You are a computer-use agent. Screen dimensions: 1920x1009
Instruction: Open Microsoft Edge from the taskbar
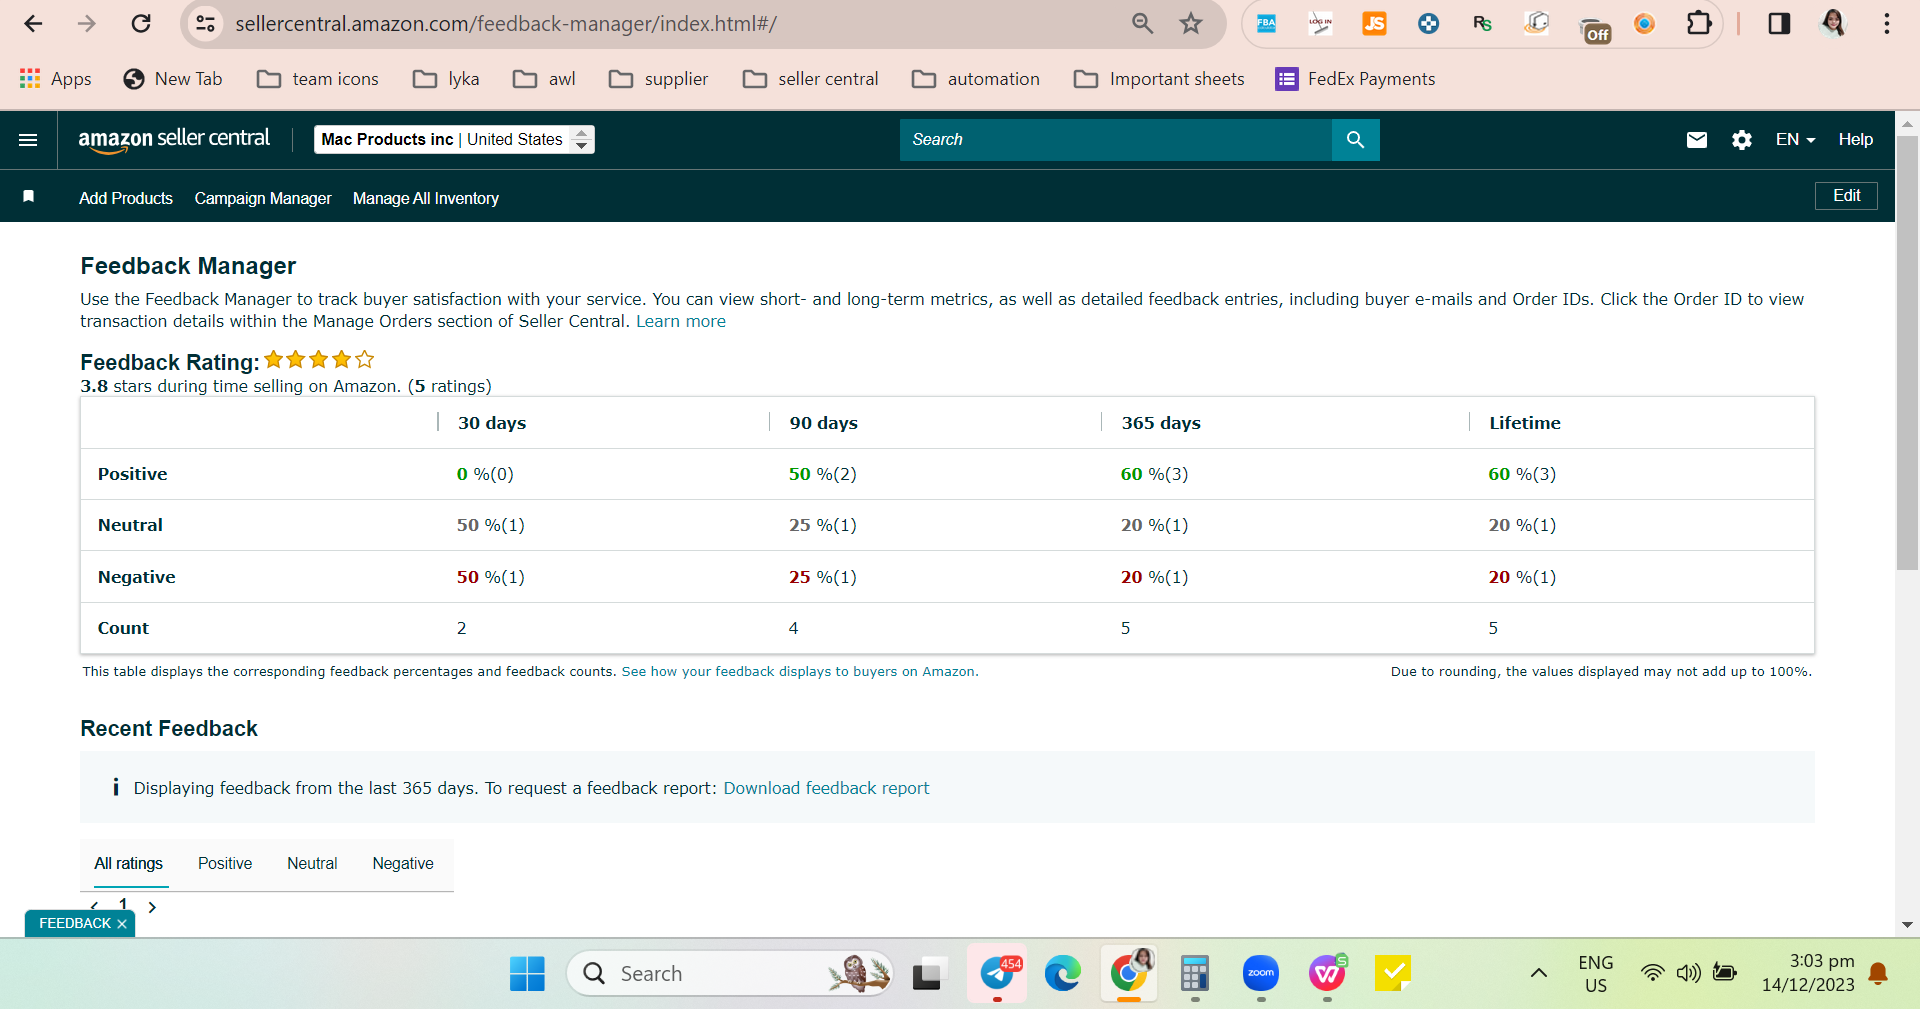[x=1062, y=973]
